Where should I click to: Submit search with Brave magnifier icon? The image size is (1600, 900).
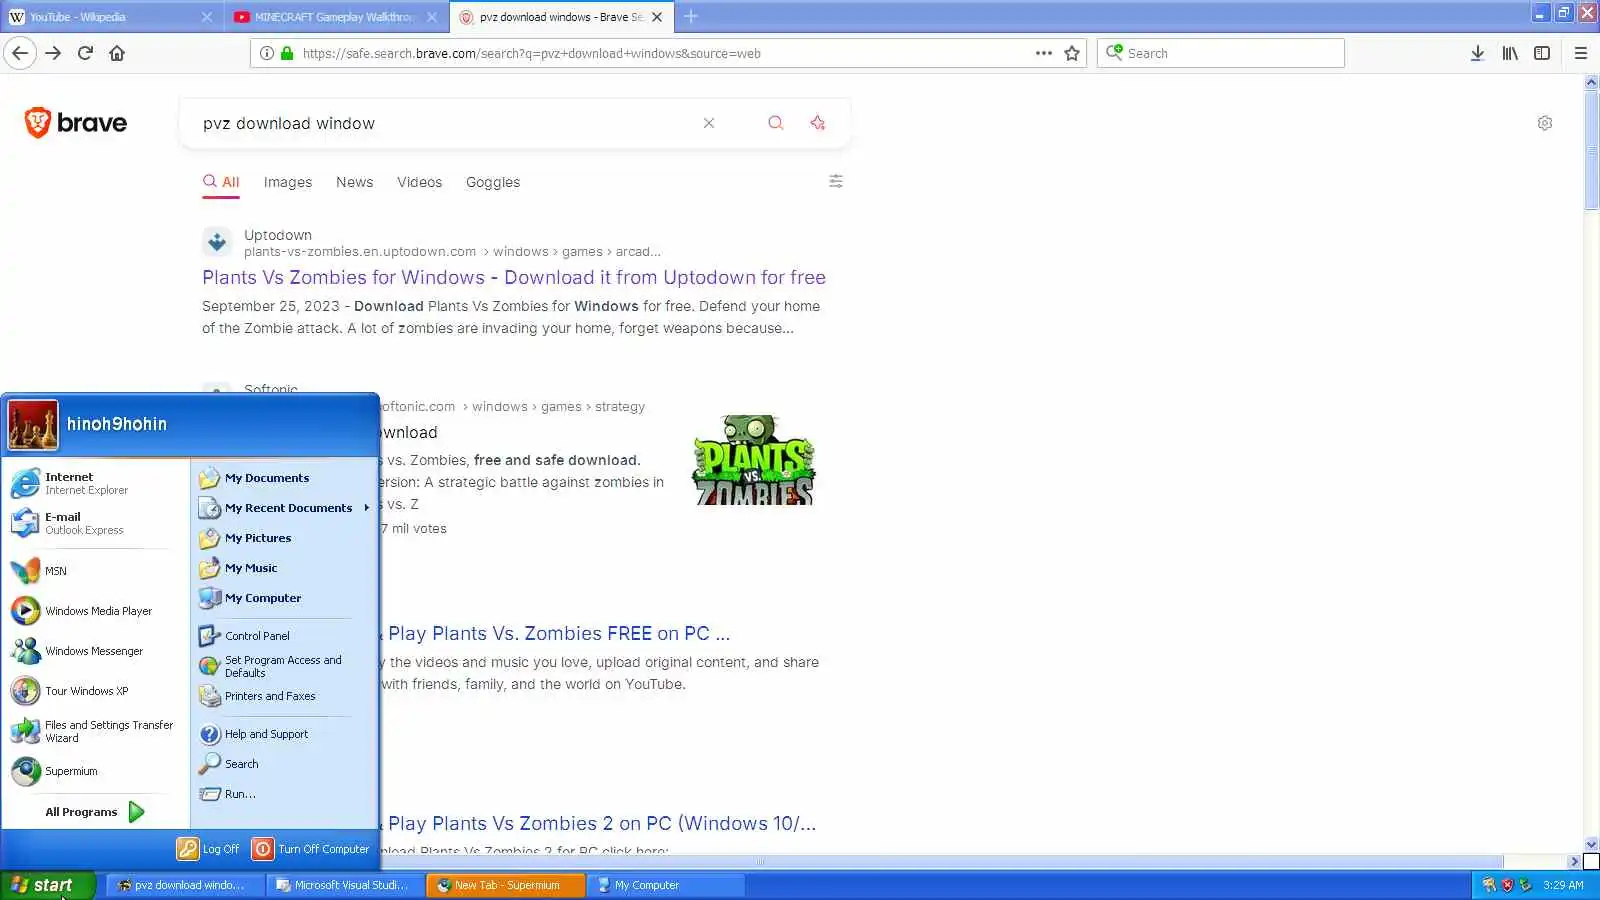pyautogui.click(x=776, y=123)
